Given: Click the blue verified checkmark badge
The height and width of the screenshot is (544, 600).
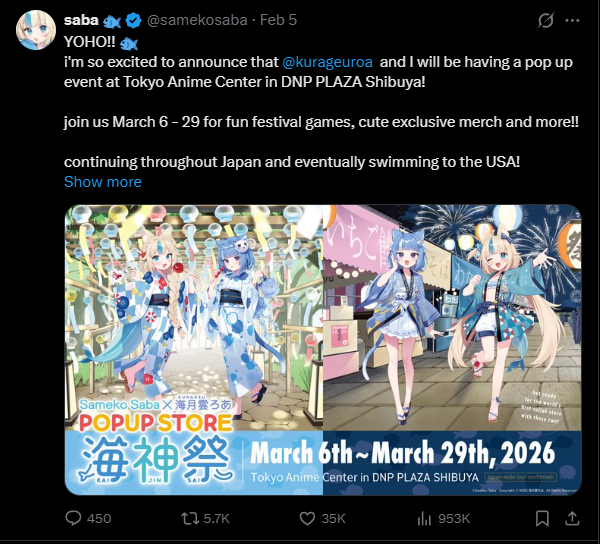Looking at the screenshot, I should click(134, 20).
